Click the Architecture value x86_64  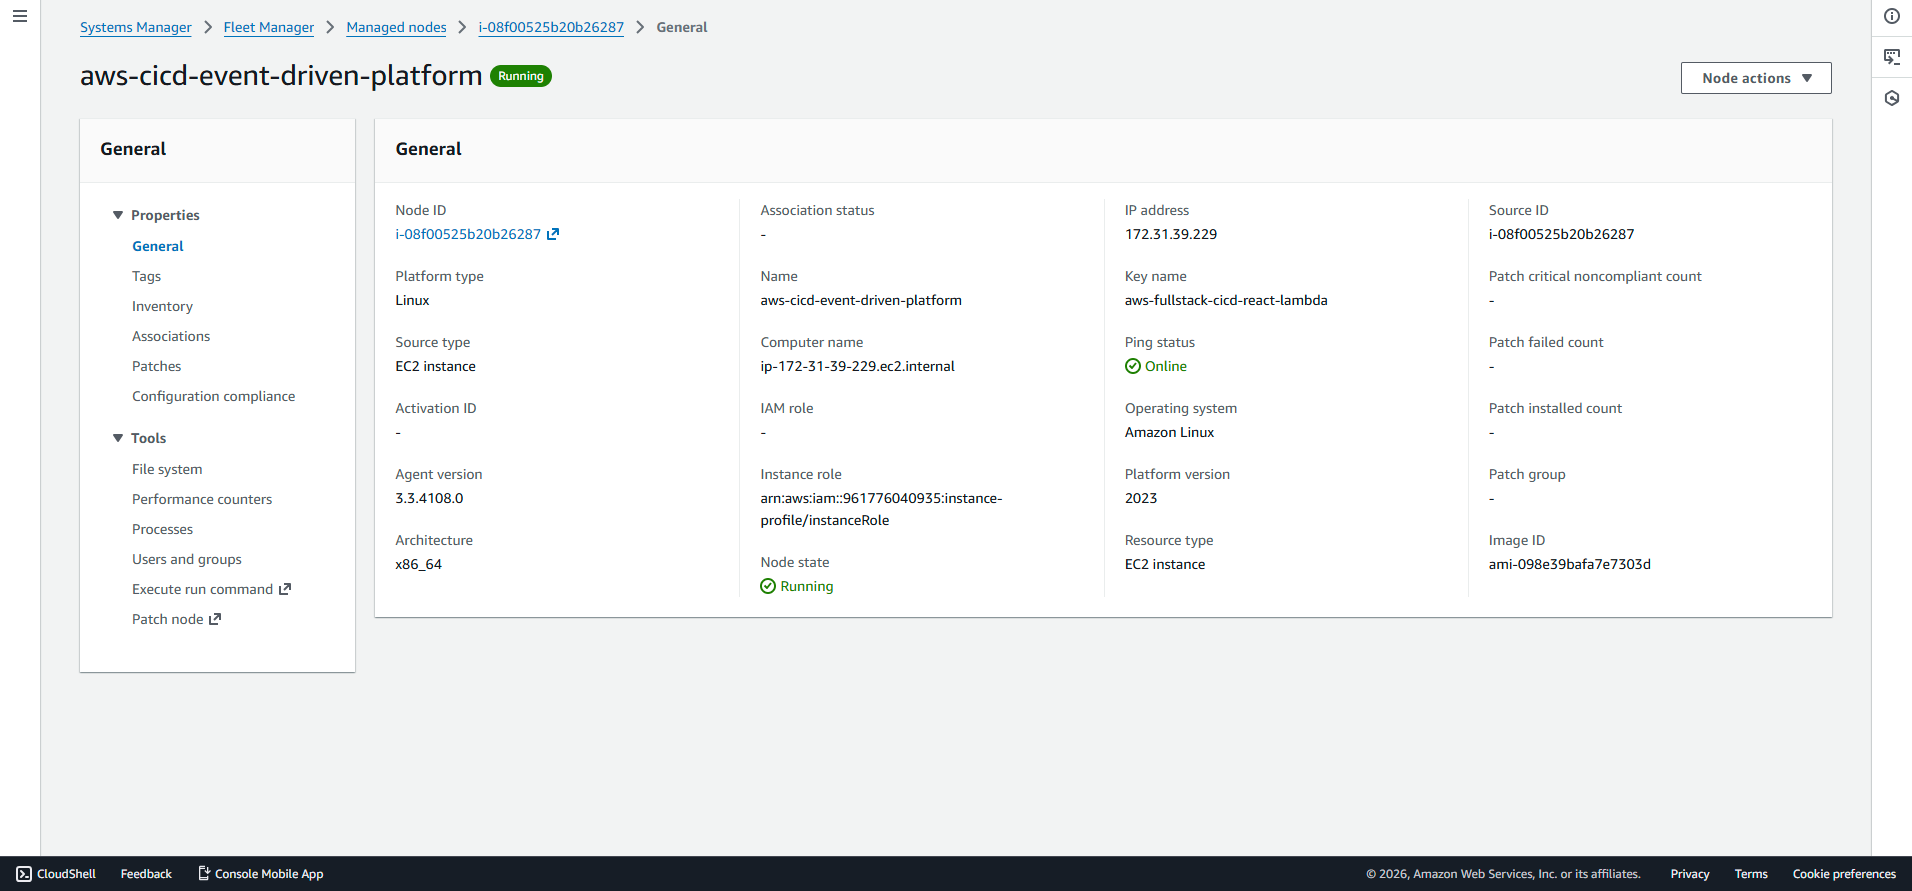[418, 564]
